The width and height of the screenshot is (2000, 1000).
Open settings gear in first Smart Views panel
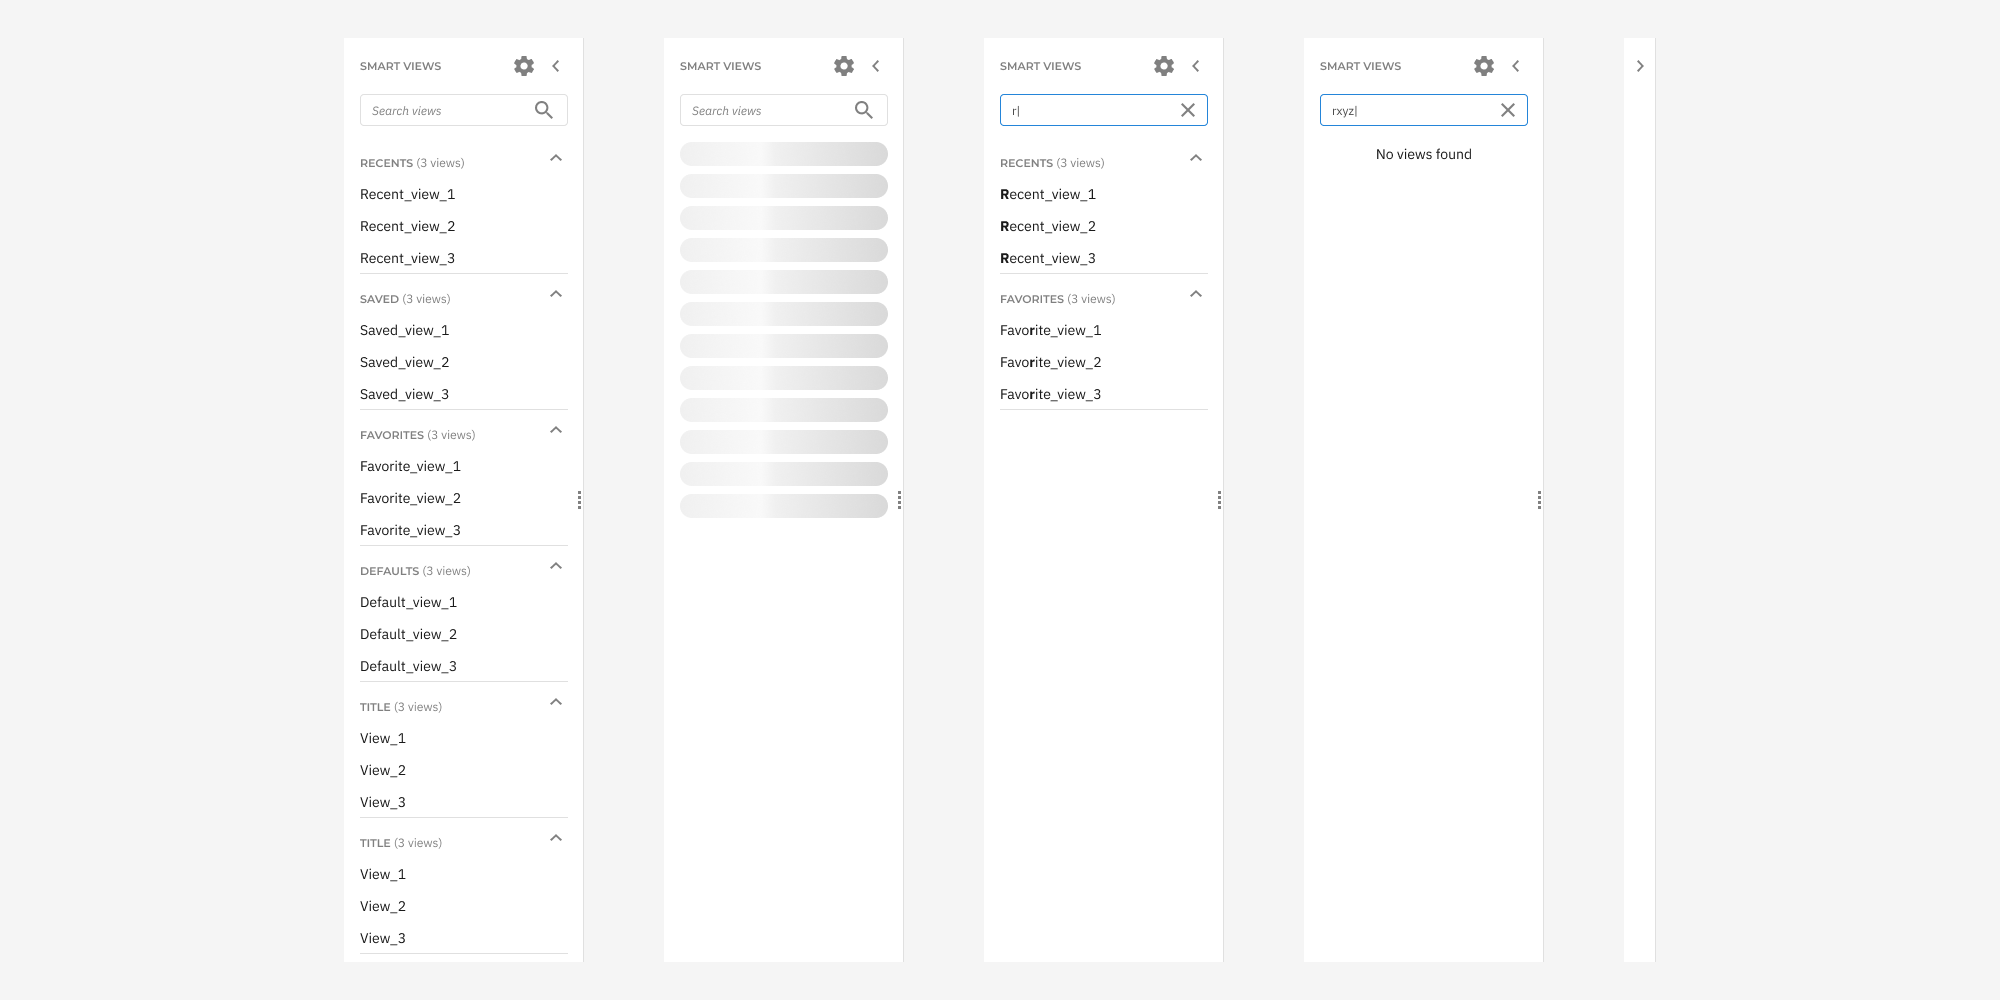pyautogui.click(x=524, y=66)
